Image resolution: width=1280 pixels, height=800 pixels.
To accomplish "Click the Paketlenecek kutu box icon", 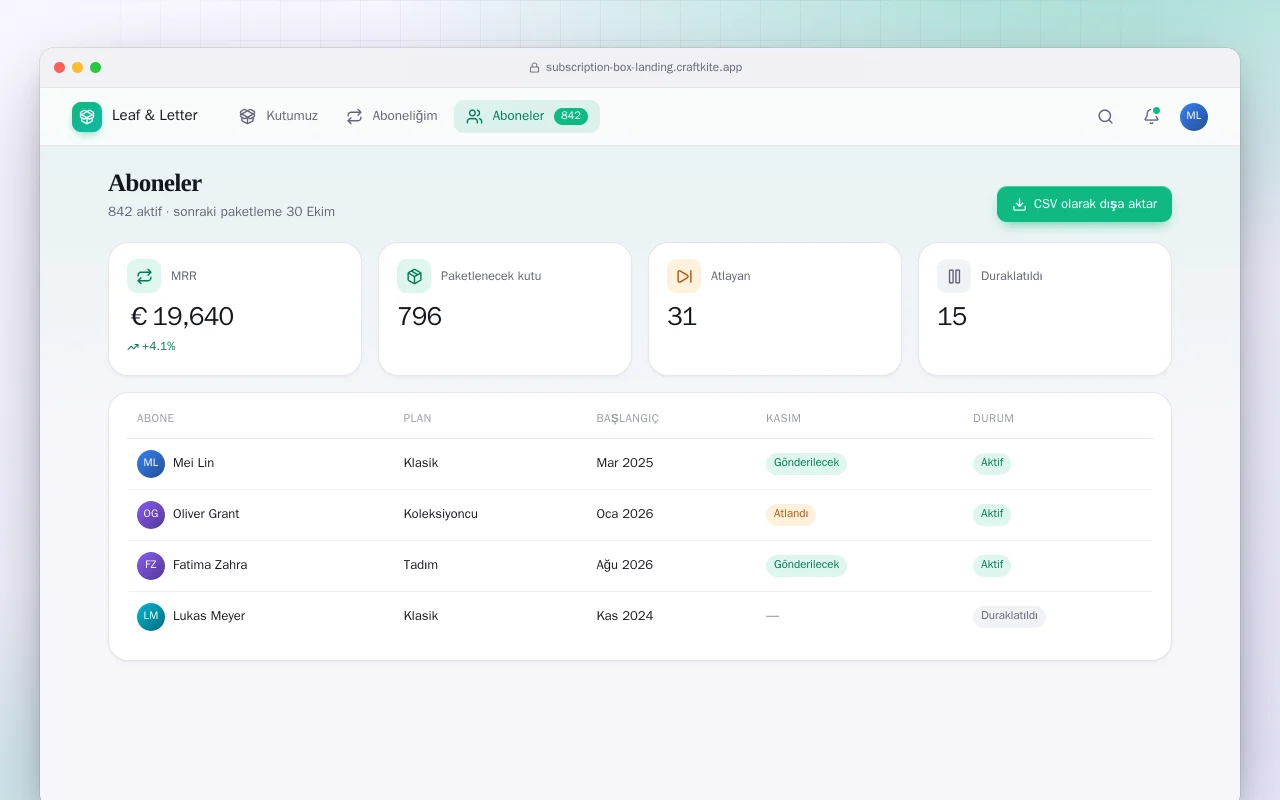I will 414,276.
